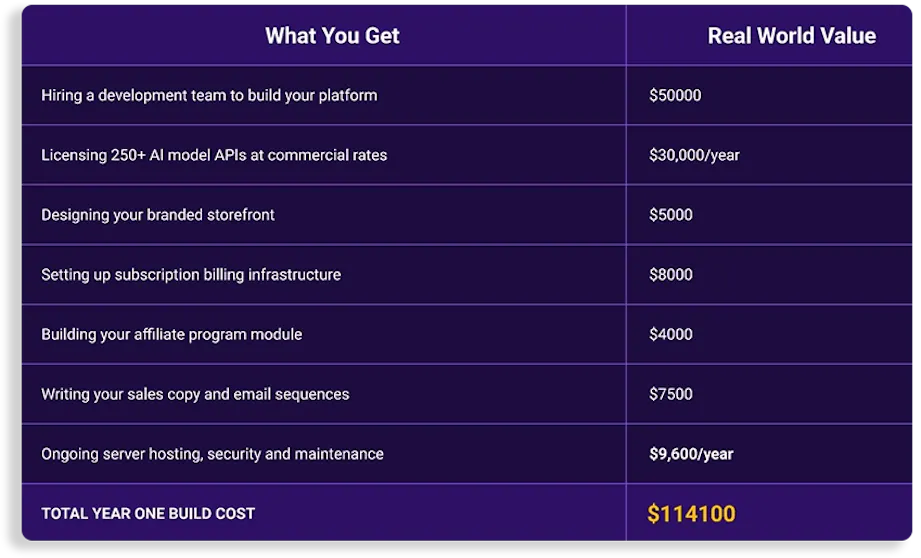
Task: Select 'Licensing 250+ AI model APIs' row
Action: (x=214, y=155)
